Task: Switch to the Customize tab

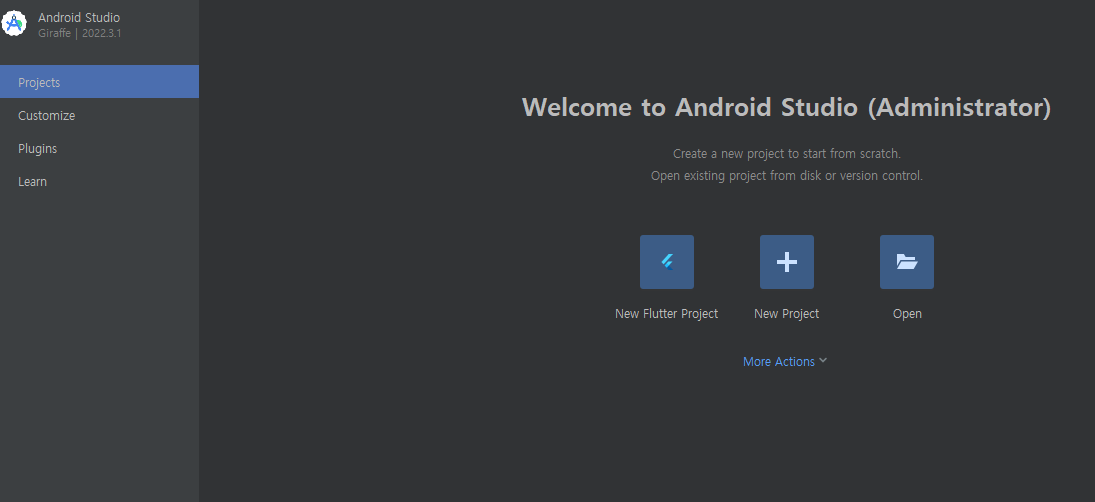Action: 99,115
